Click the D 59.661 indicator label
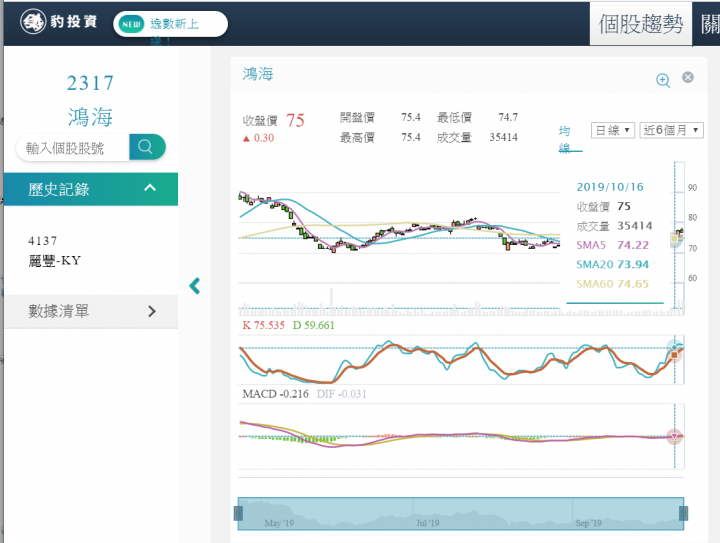720x543 pixels. pyautogui.click(x=314, y=325)
